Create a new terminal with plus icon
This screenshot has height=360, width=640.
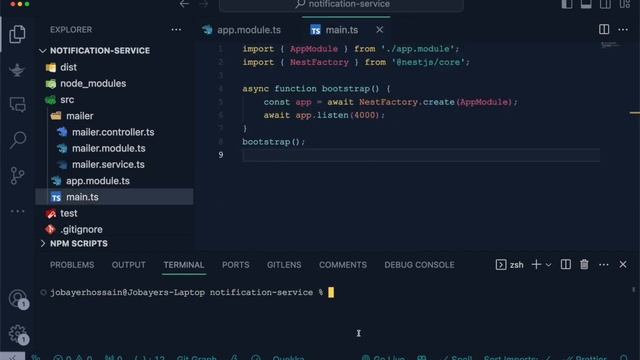point(536,264)
